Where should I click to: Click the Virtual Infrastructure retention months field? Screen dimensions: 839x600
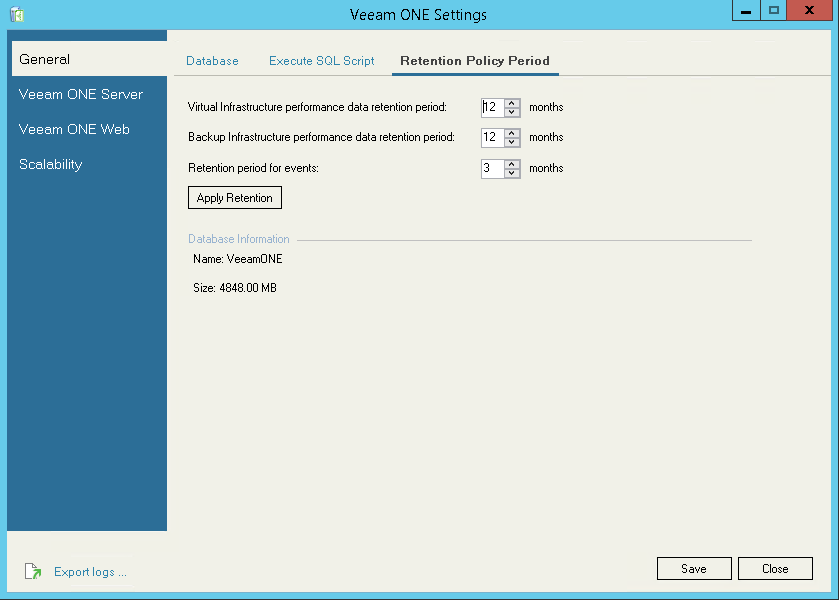coord(492,107)
